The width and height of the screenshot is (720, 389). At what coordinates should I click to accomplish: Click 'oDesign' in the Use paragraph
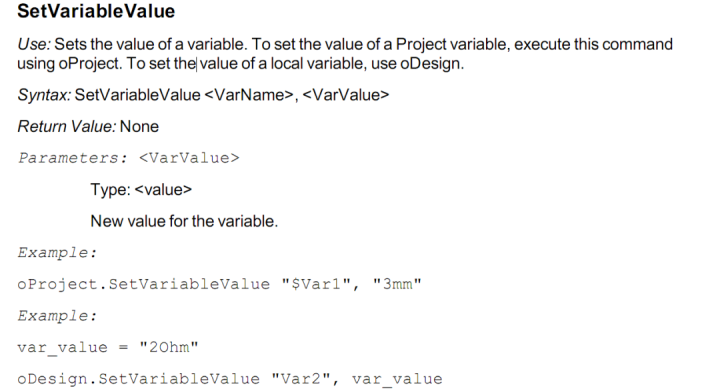click(430, 63)
